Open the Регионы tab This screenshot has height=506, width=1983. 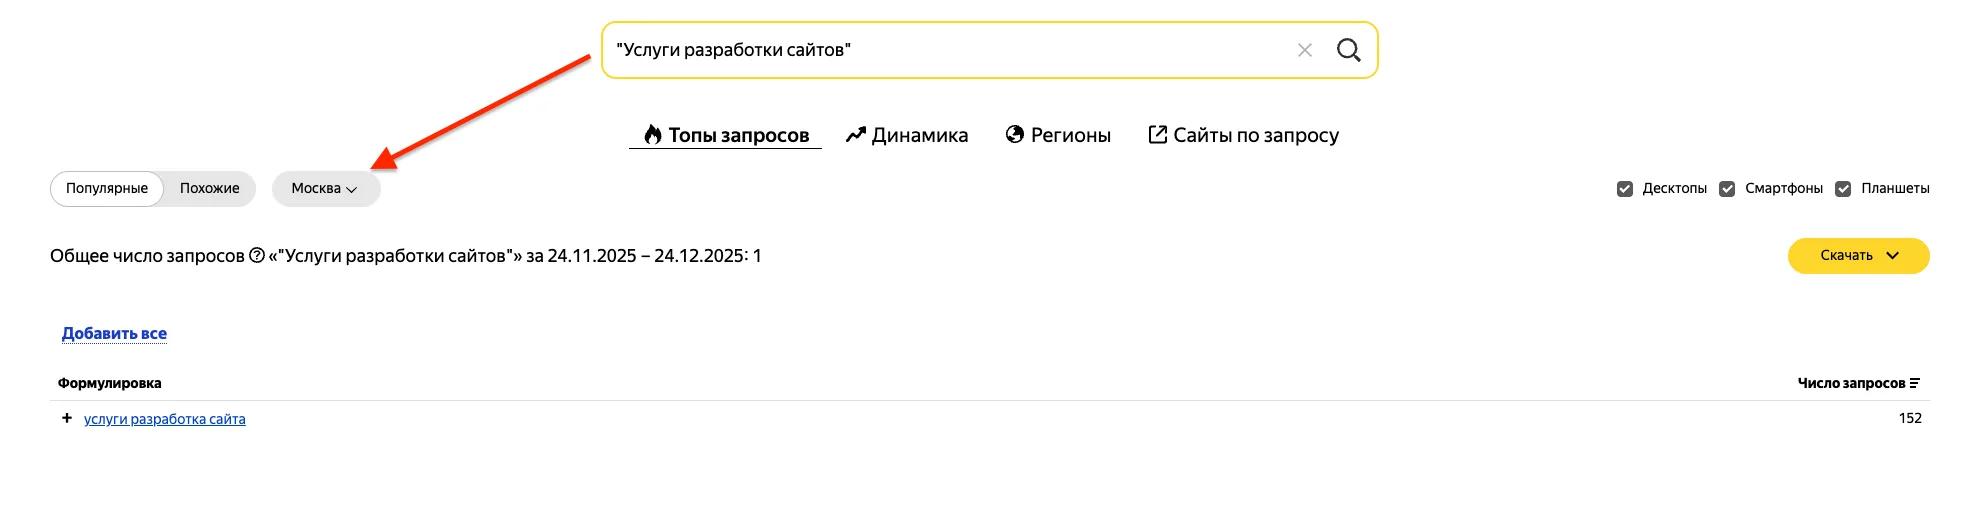point(1070,135)
